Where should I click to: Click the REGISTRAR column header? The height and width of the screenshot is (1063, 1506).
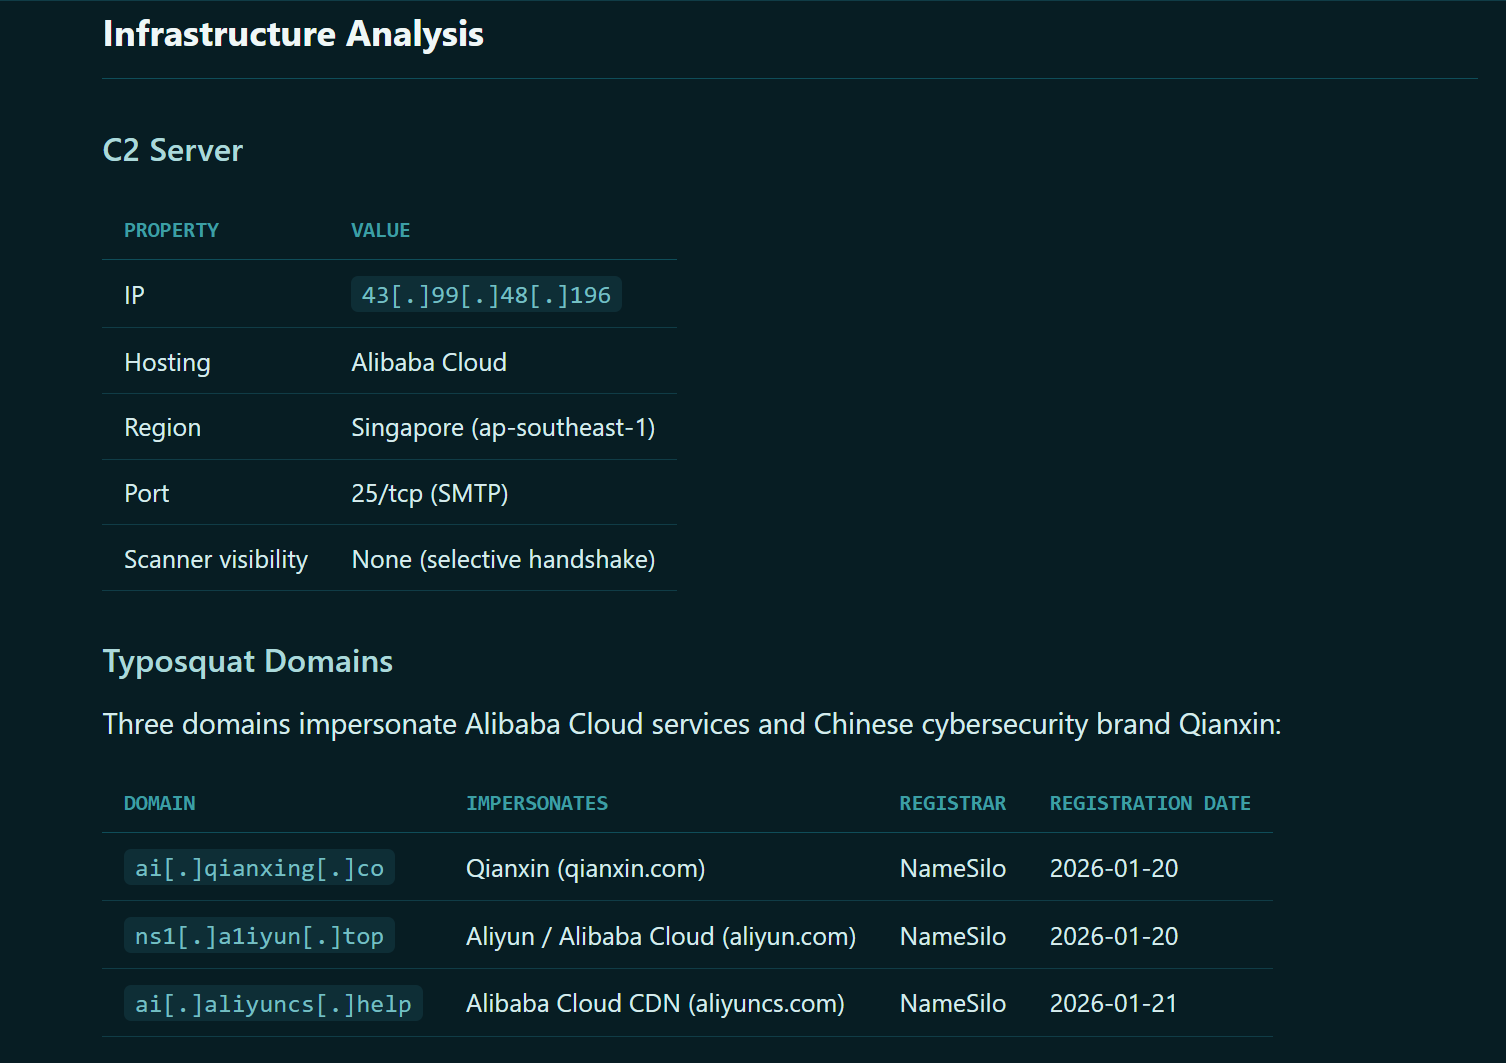tap(952, 803)
